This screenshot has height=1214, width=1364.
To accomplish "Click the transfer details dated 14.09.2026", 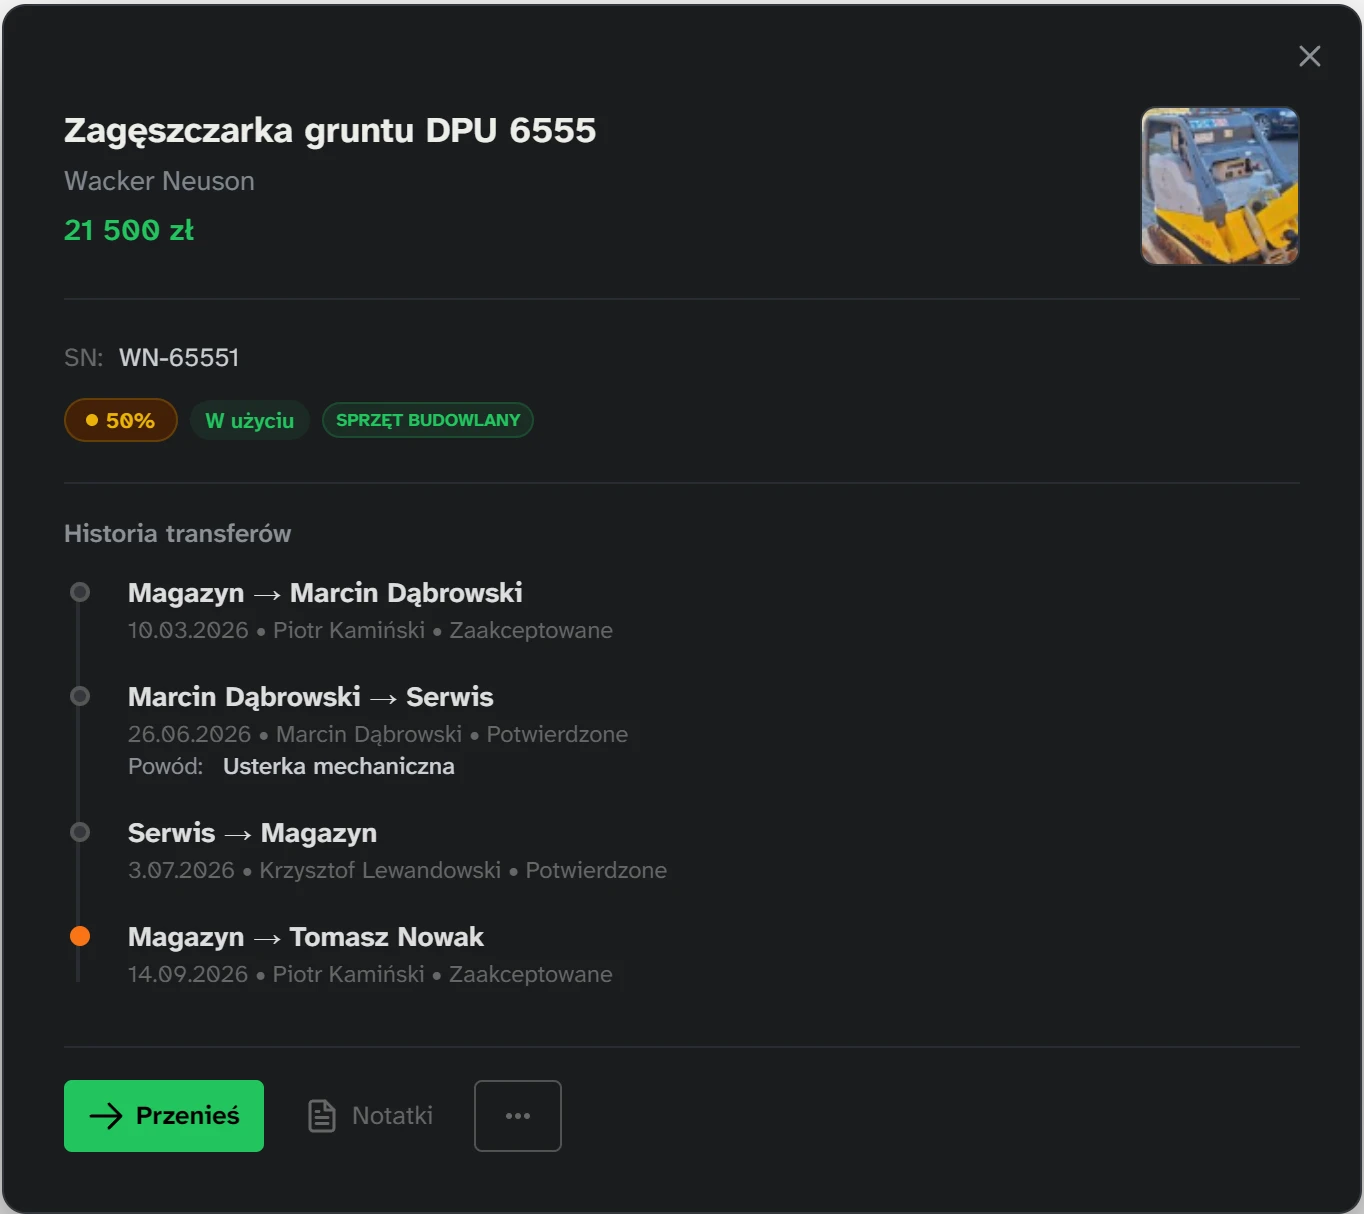I will click(x=370, y=975).
